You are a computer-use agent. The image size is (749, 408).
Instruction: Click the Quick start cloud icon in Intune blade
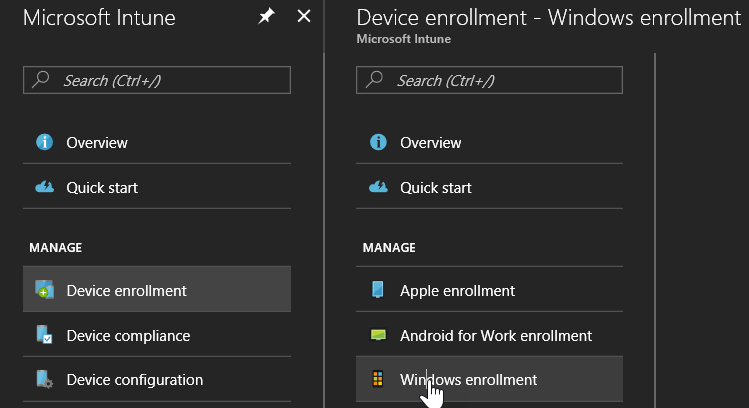[44, 188]
